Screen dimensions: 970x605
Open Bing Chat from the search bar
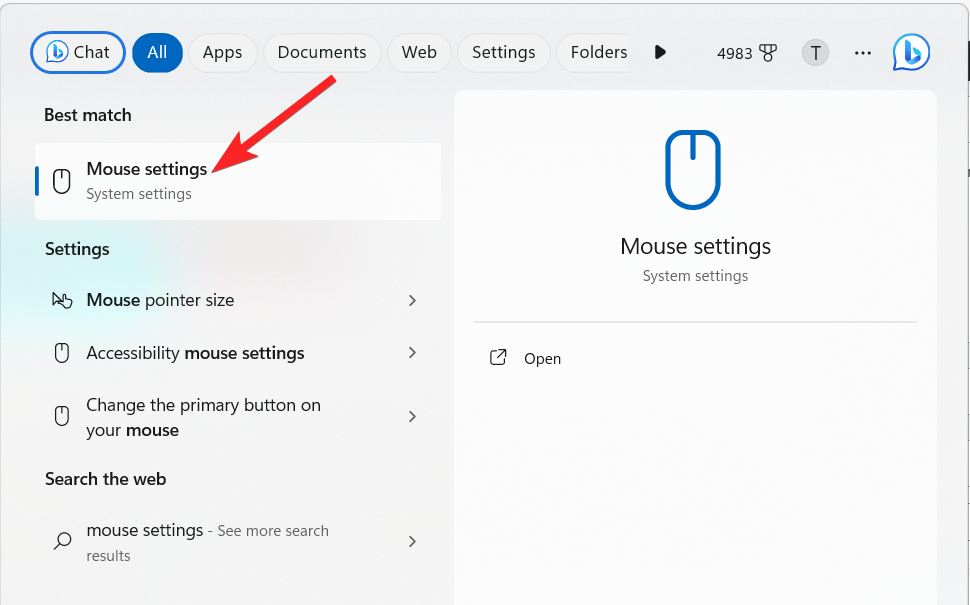tap(77, 52)
